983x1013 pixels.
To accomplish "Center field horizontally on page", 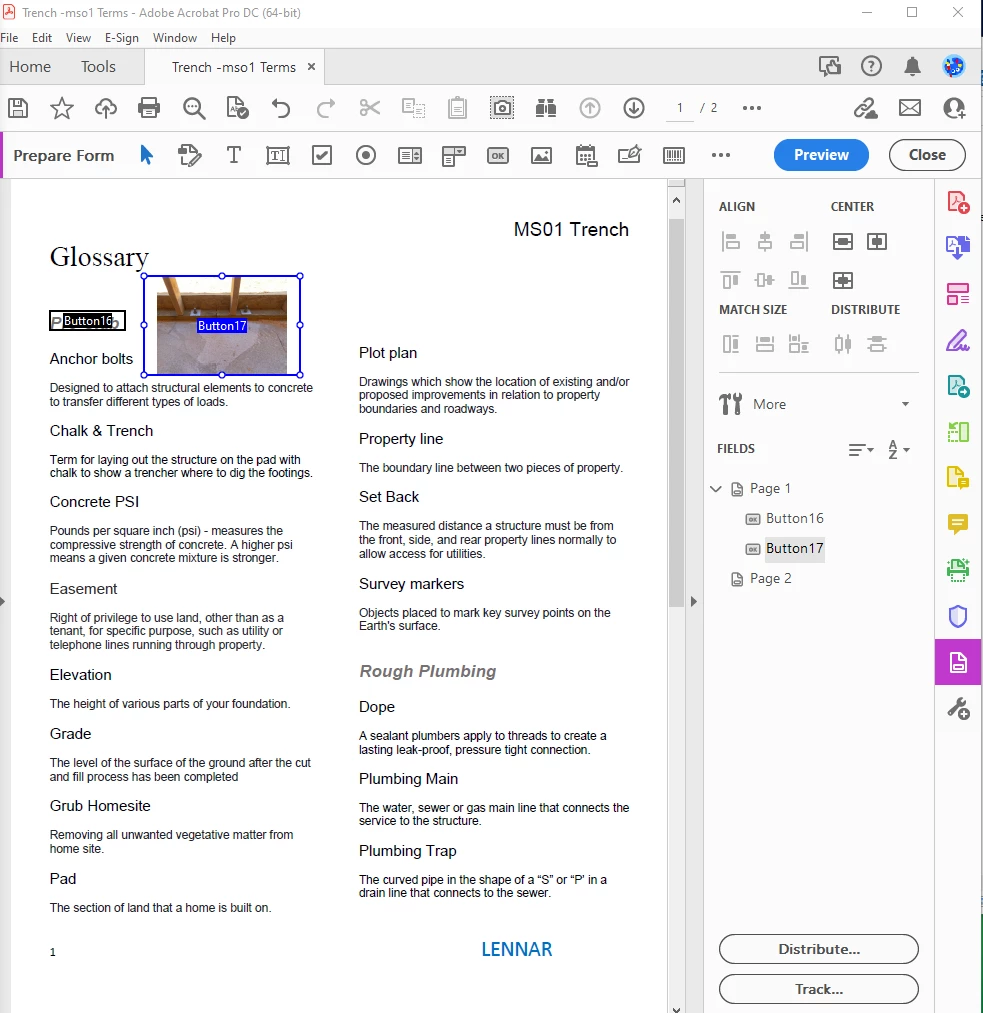I will coord(843,242).
